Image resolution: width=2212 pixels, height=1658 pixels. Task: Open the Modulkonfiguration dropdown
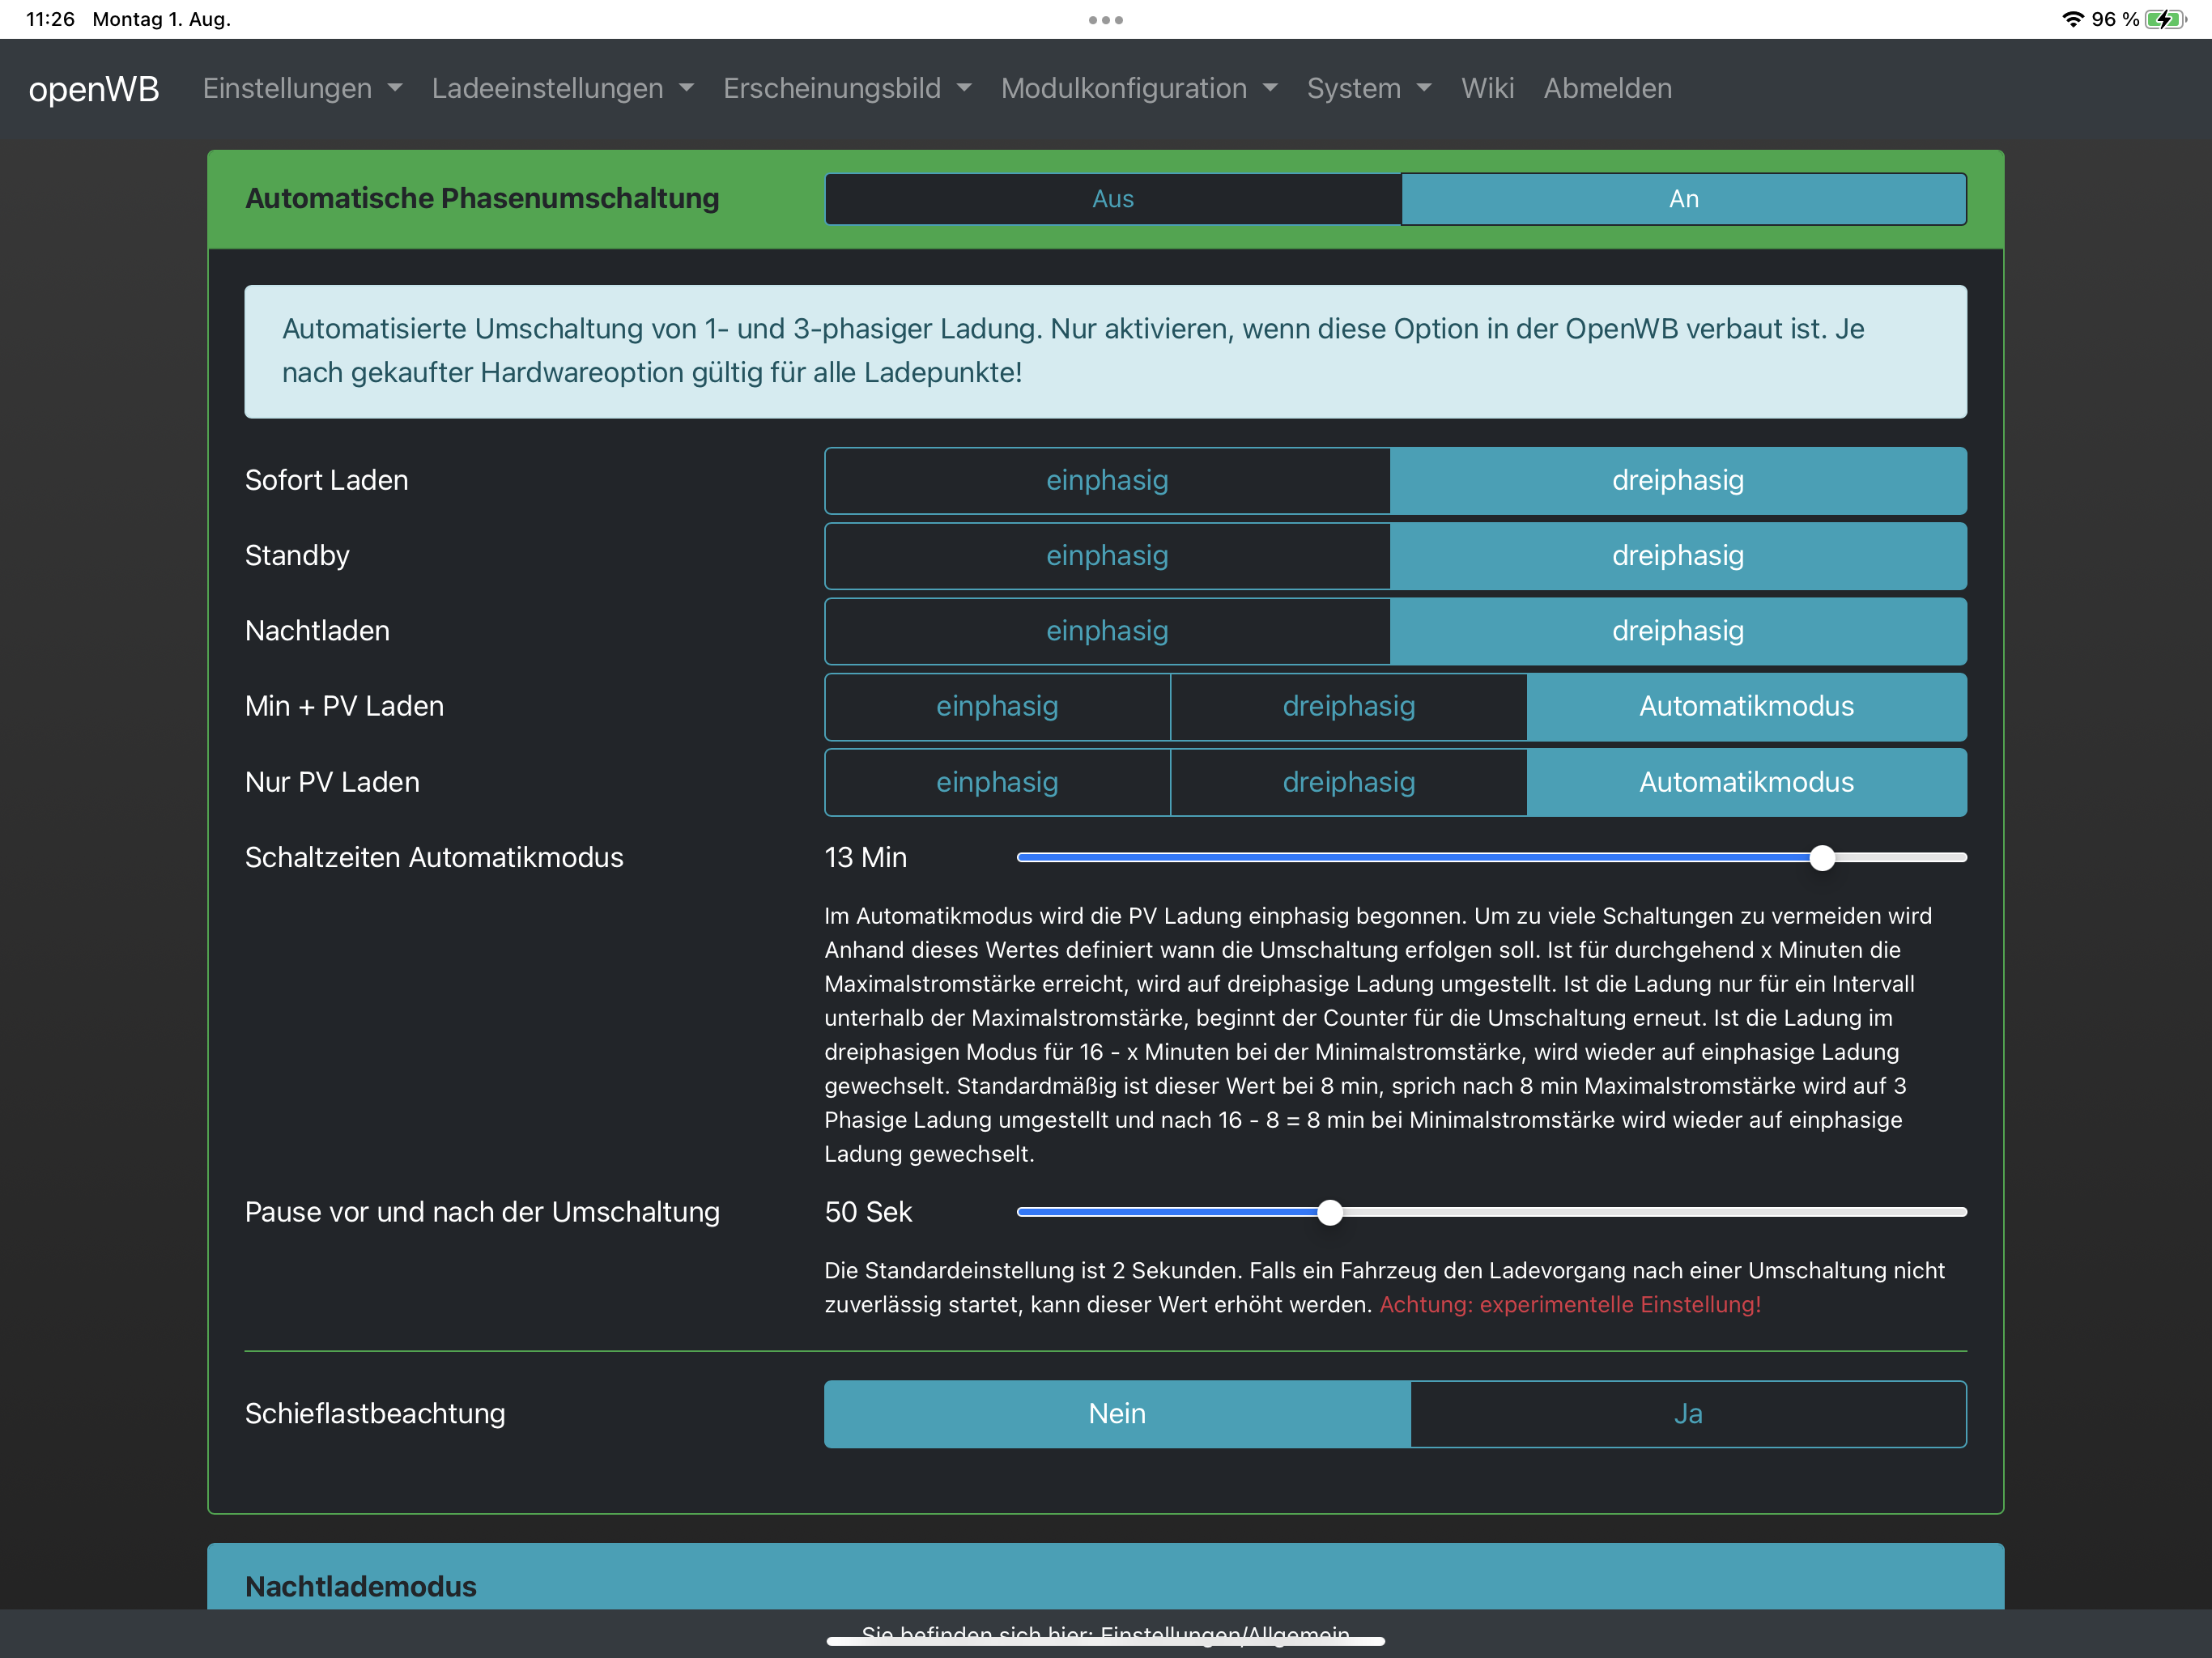point(1139,88)
